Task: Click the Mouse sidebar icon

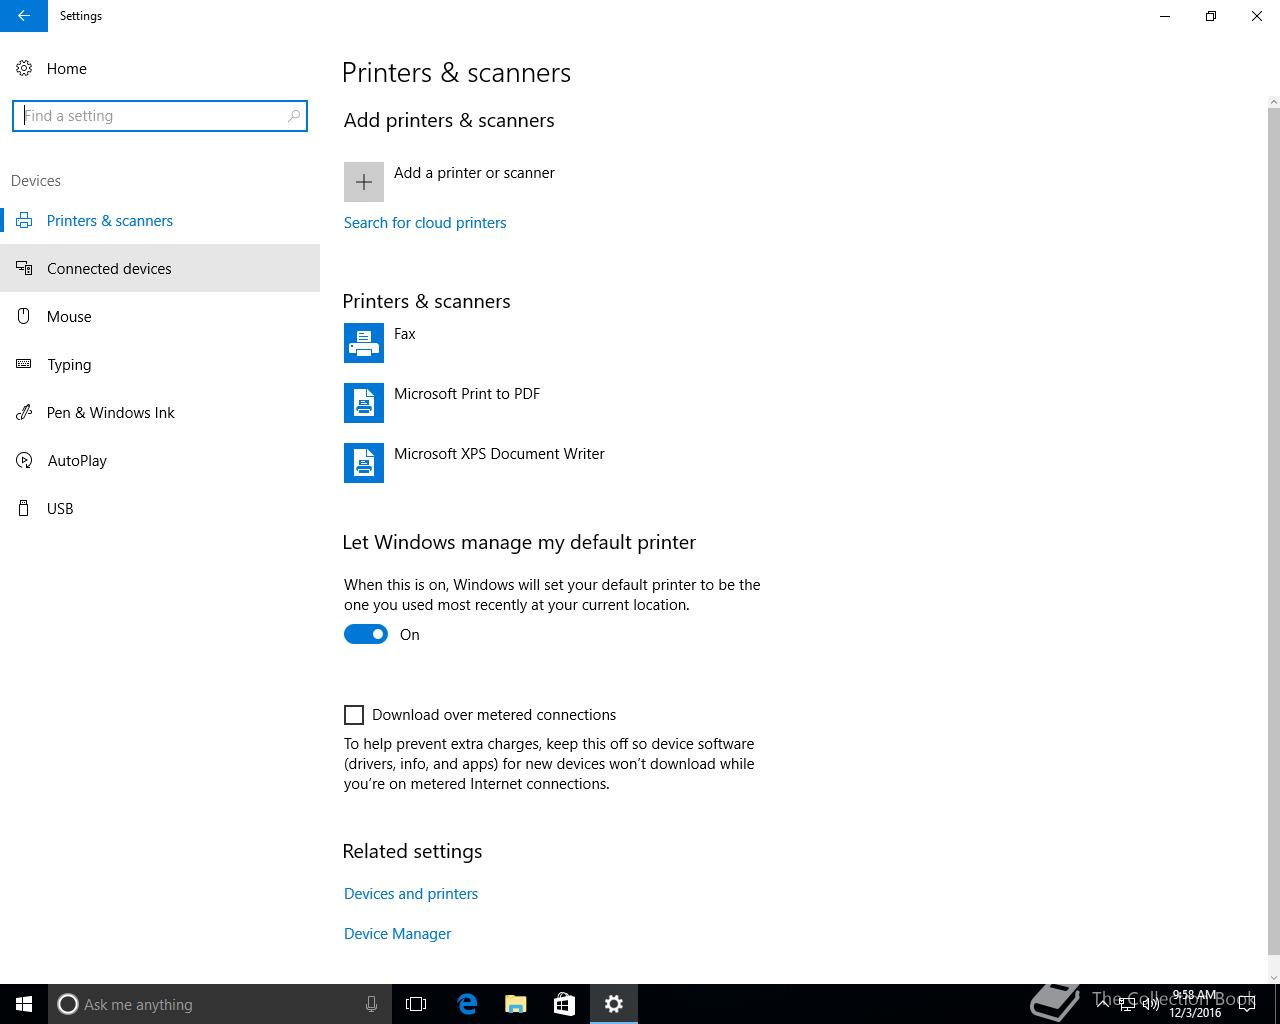Action: point(24,317)
